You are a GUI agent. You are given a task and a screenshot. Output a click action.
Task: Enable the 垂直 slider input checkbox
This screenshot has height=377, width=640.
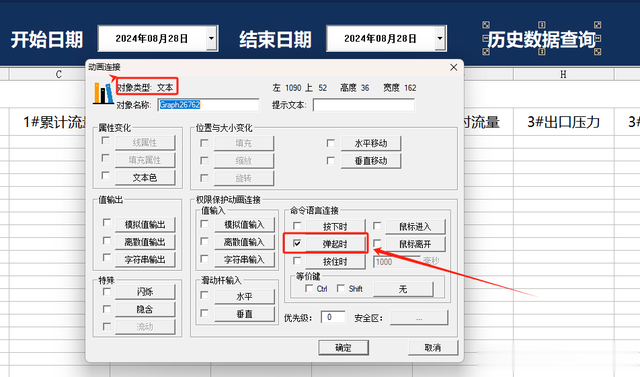coord(204,313)
